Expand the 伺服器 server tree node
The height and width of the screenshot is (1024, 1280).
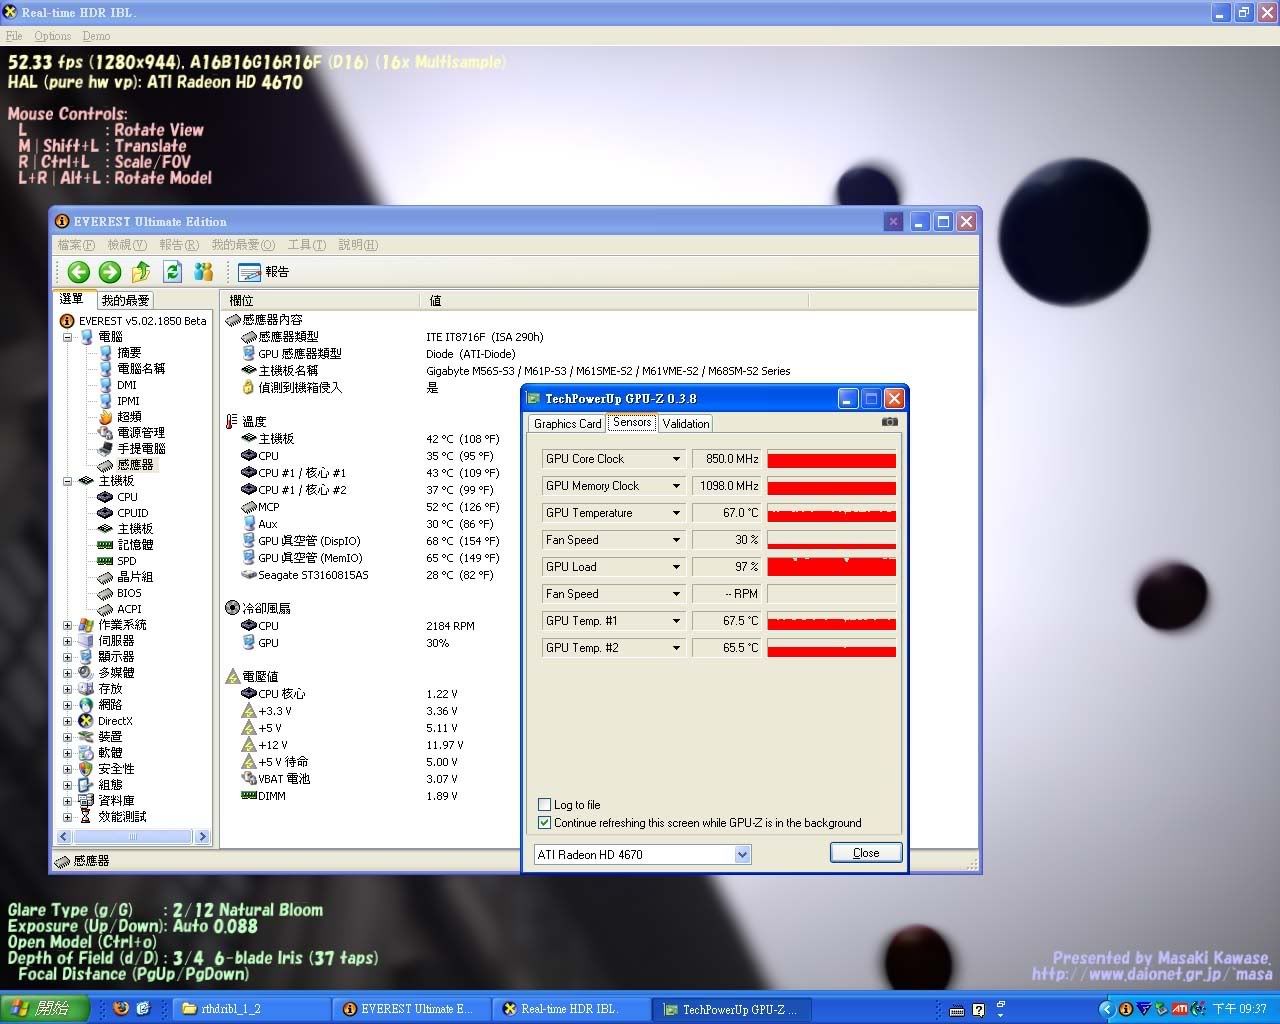point(68,641)
